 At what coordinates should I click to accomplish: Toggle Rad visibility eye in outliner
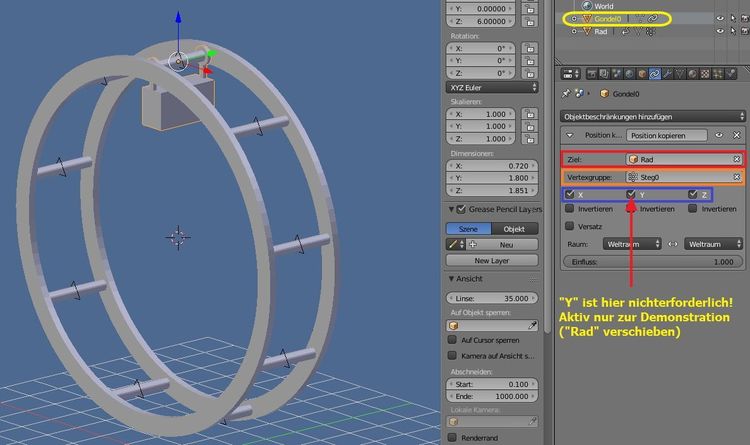point(720,31)
